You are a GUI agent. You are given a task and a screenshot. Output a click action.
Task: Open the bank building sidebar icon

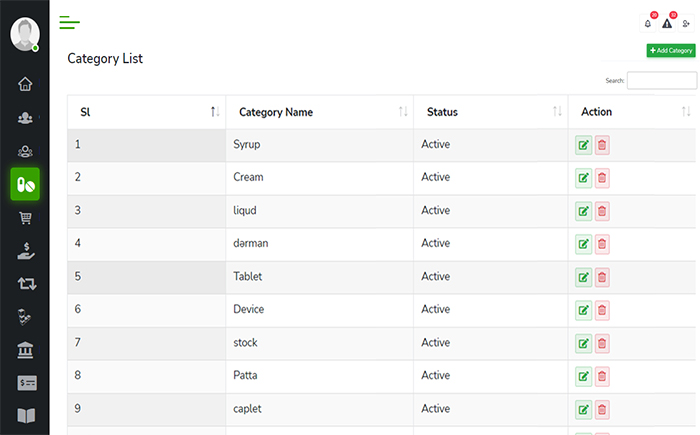tap(25, 349)
